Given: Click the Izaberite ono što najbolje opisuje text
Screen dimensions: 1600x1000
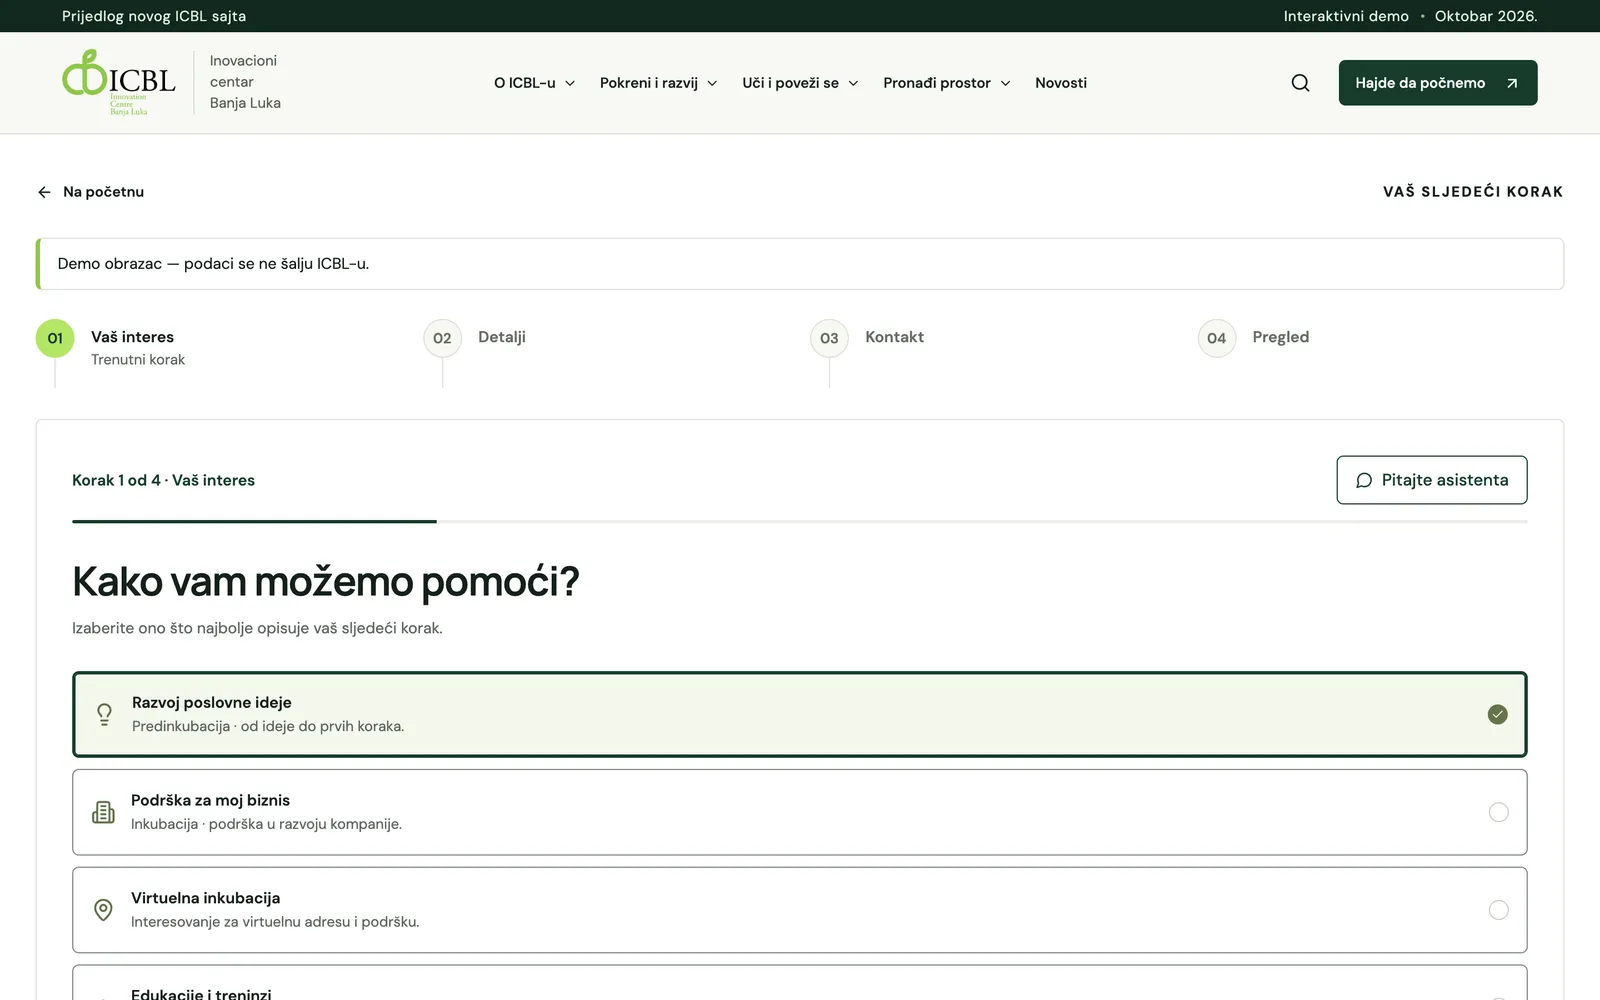Looking at the screenshot, I should click(x=257, y=628).
